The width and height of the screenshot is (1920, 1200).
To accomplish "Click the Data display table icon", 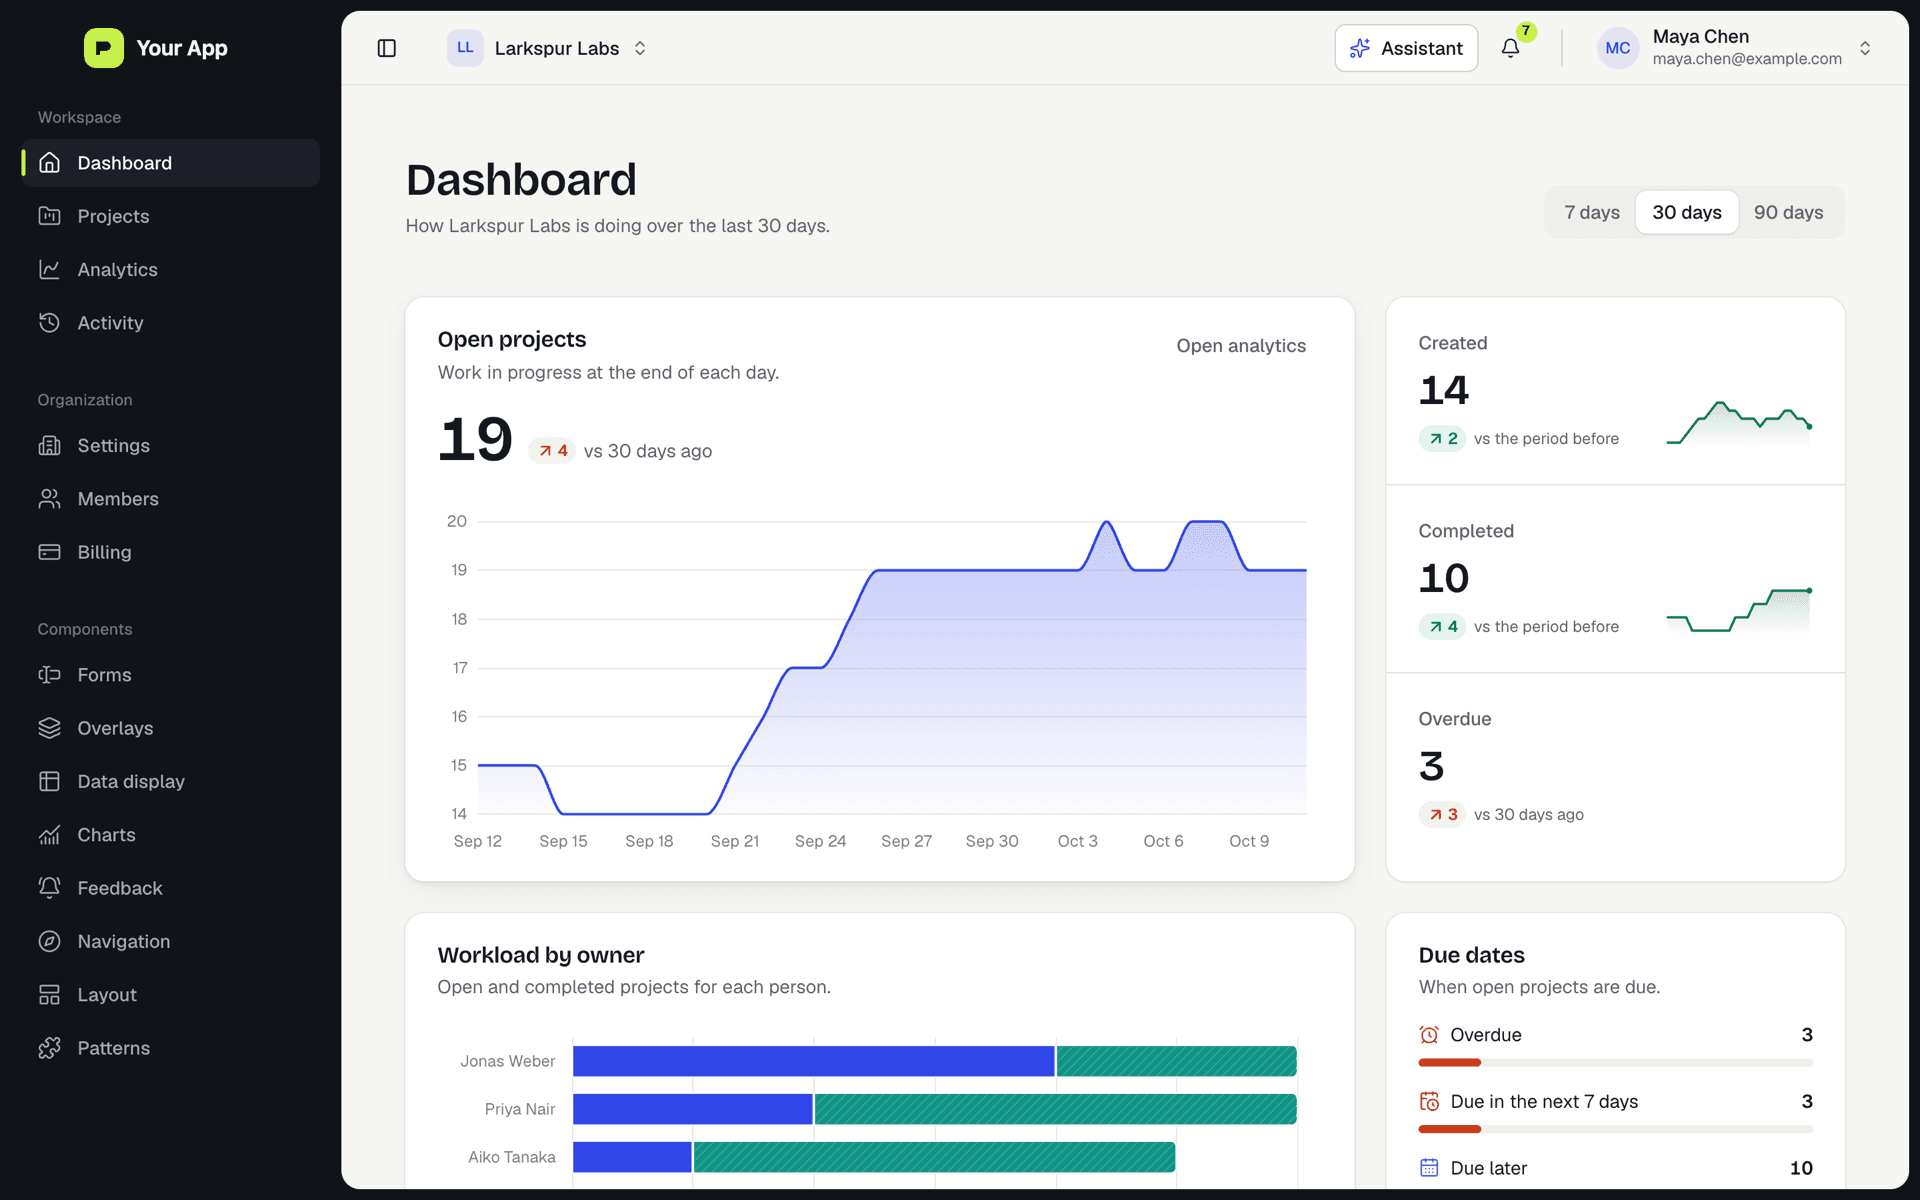I will [50, 781].
